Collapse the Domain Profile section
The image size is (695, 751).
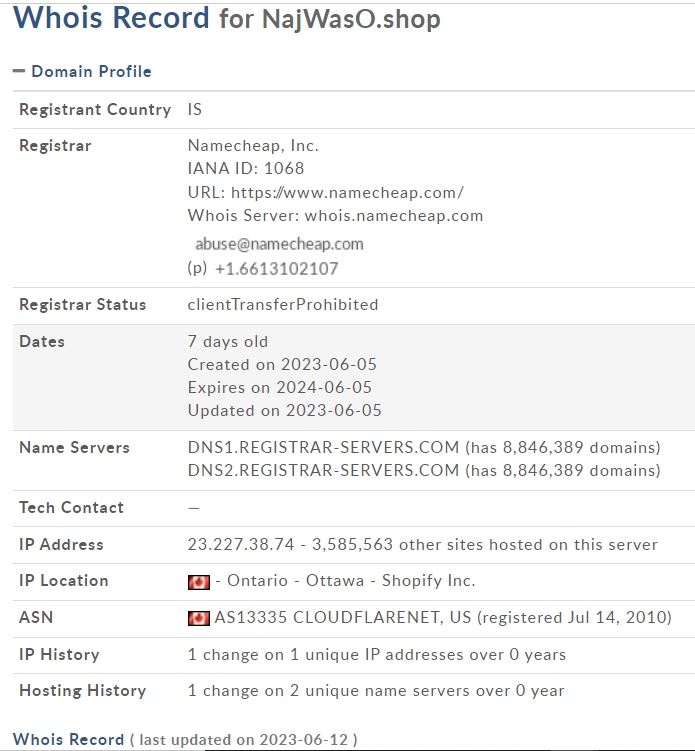(x=19, y=71)
